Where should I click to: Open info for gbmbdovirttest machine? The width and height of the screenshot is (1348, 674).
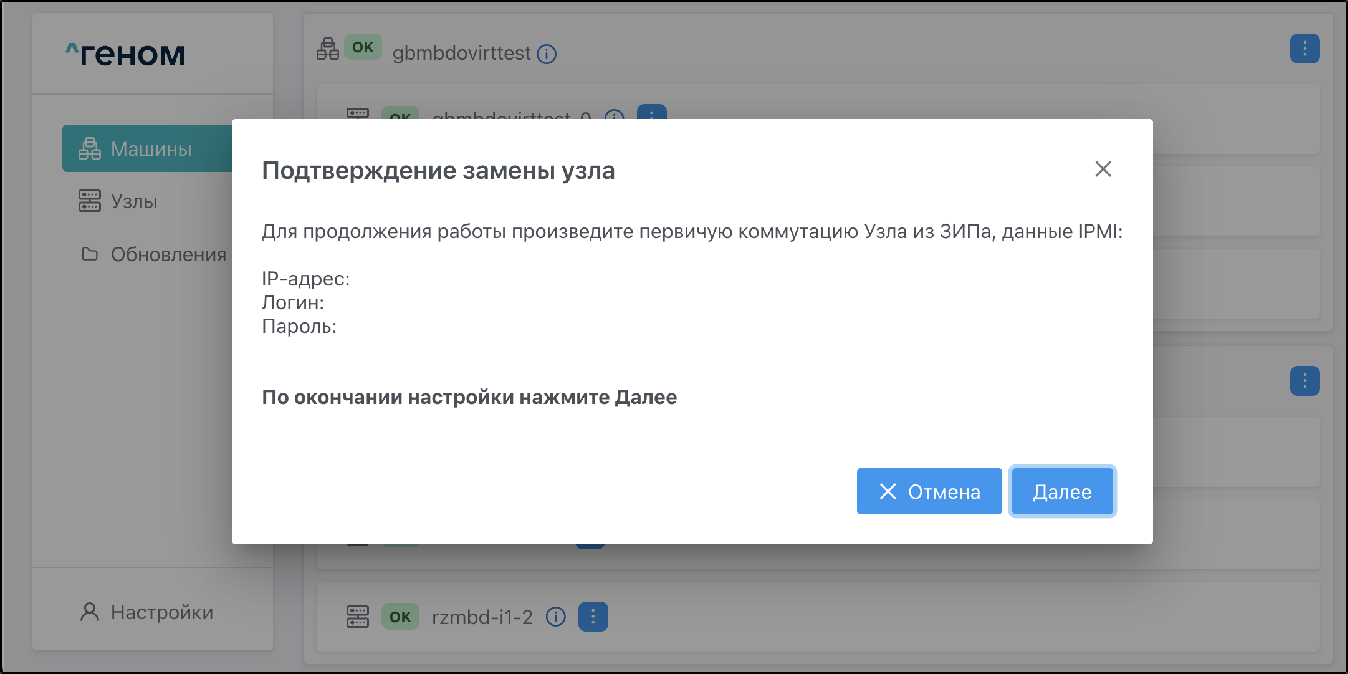tap(547, 54)
